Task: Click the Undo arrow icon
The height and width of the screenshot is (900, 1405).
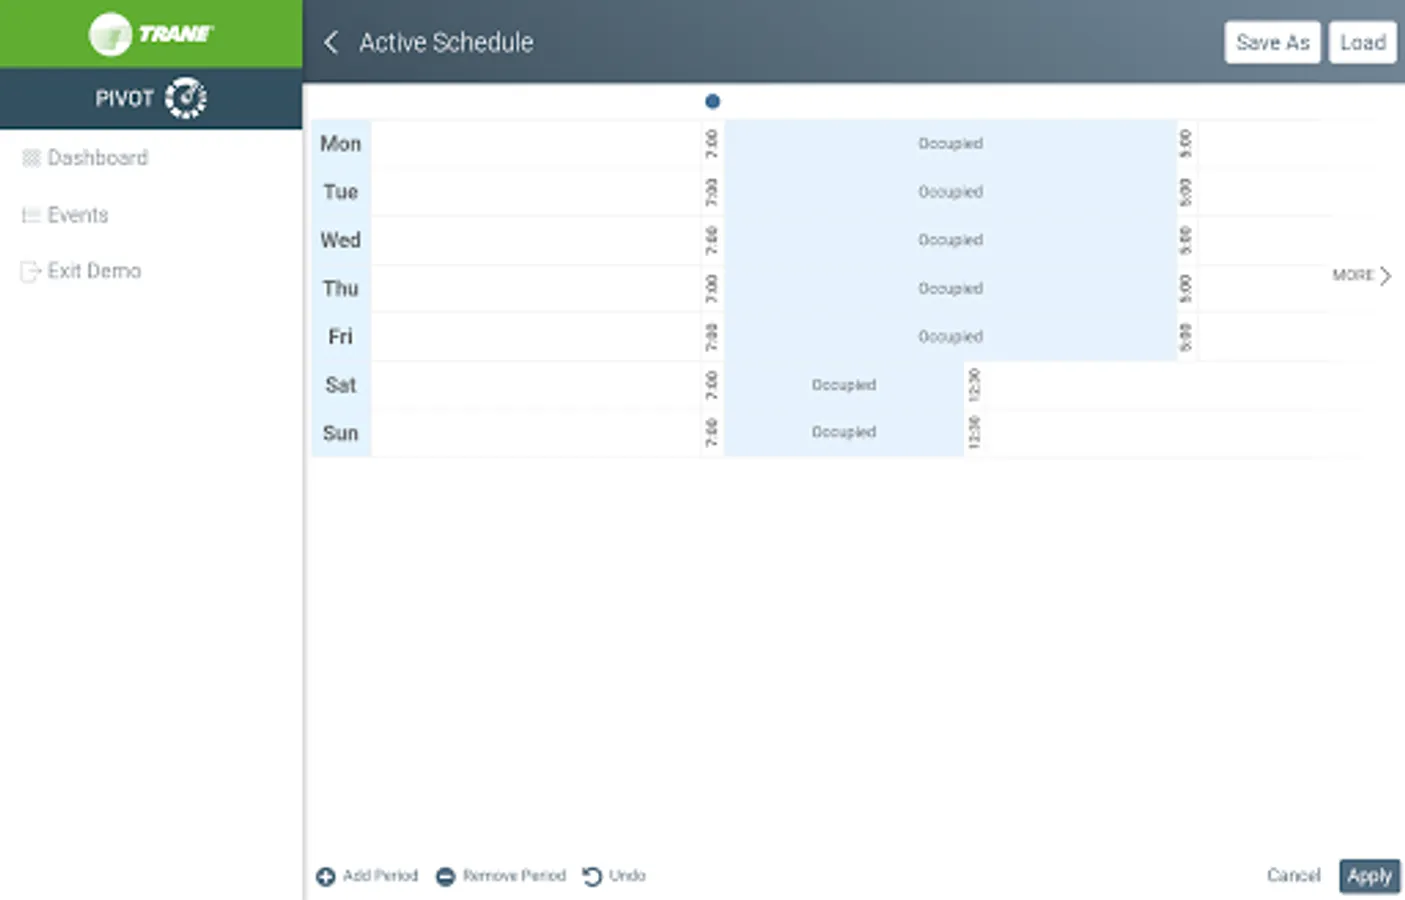Action: (592, 877)
